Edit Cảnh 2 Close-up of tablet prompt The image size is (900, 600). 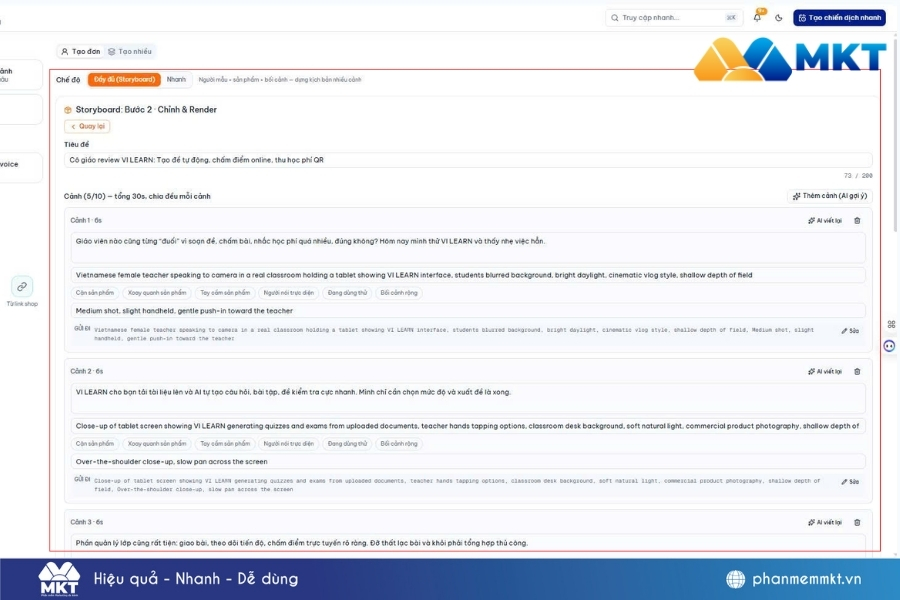(468, 426)
